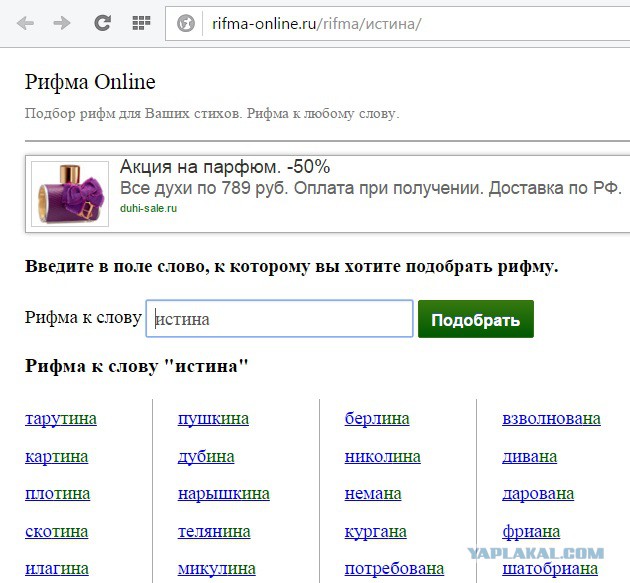Click the site info globe icon

click(186, 23)
